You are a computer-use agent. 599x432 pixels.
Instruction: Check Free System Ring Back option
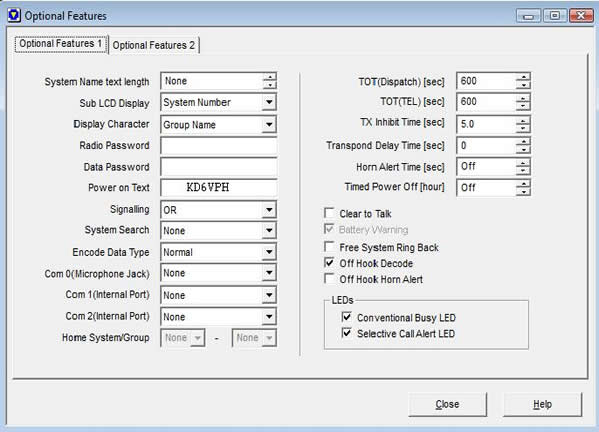click(x=329, y=247)
